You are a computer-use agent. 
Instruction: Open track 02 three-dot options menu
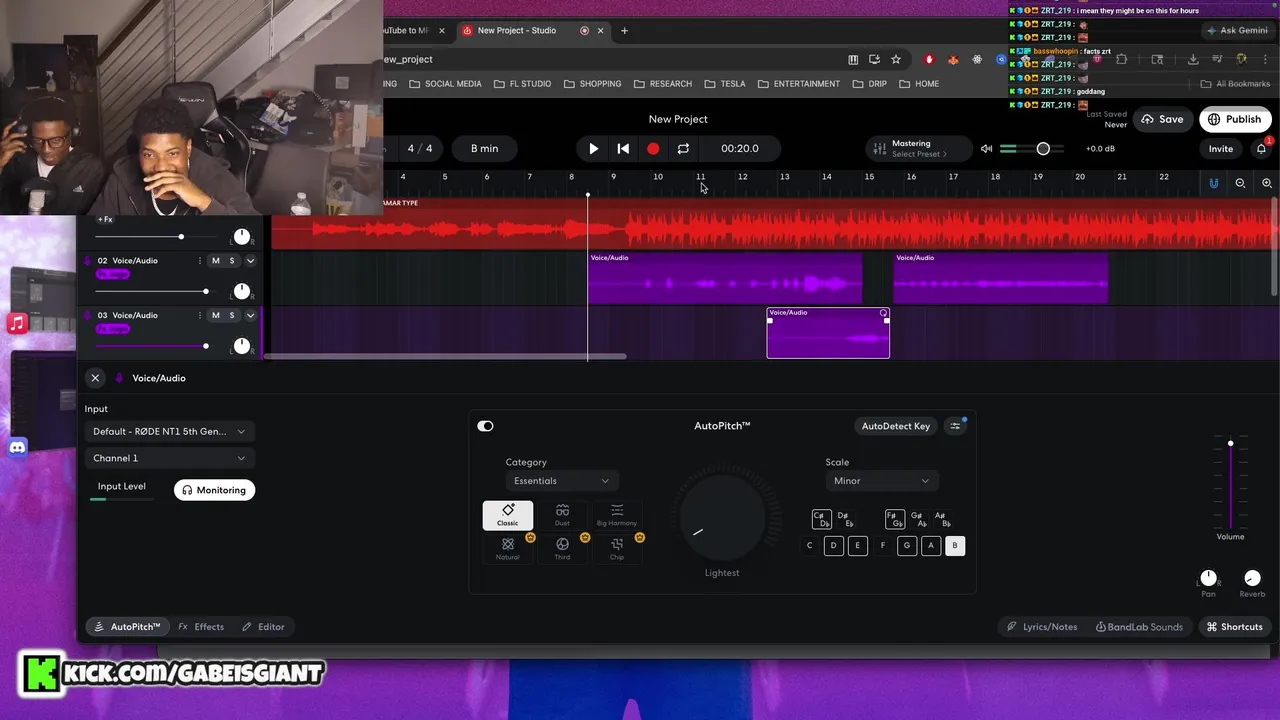pyautogui.click(x=199, y=261)
